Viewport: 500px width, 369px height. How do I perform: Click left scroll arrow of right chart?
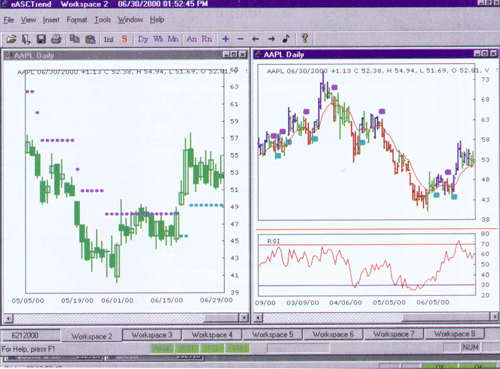coord(258,317)
